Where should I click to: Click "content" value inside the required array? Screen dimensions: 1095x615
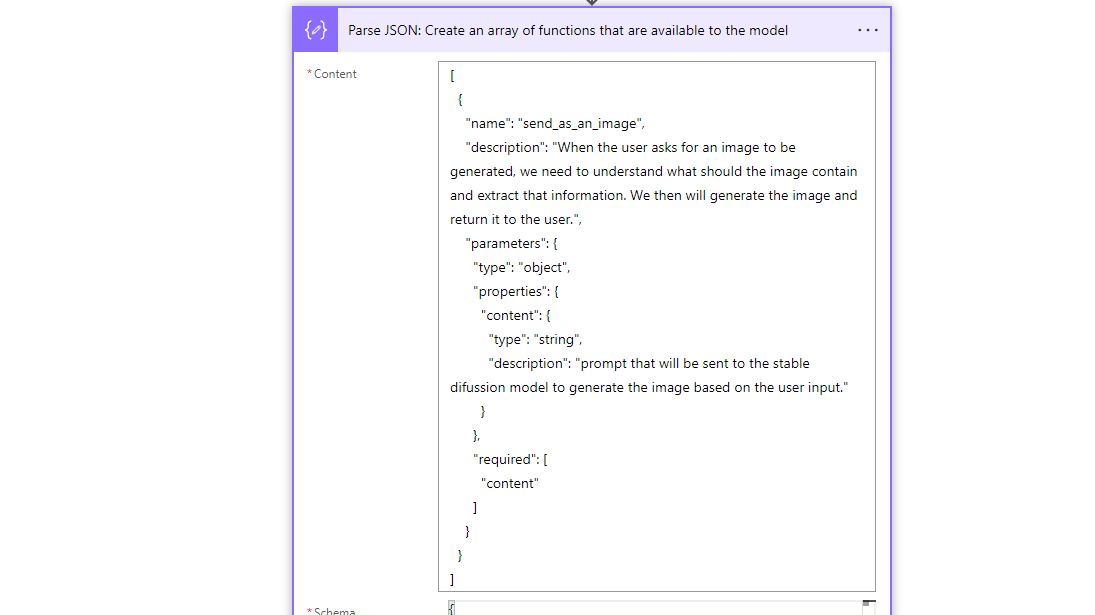coord(510,483)
